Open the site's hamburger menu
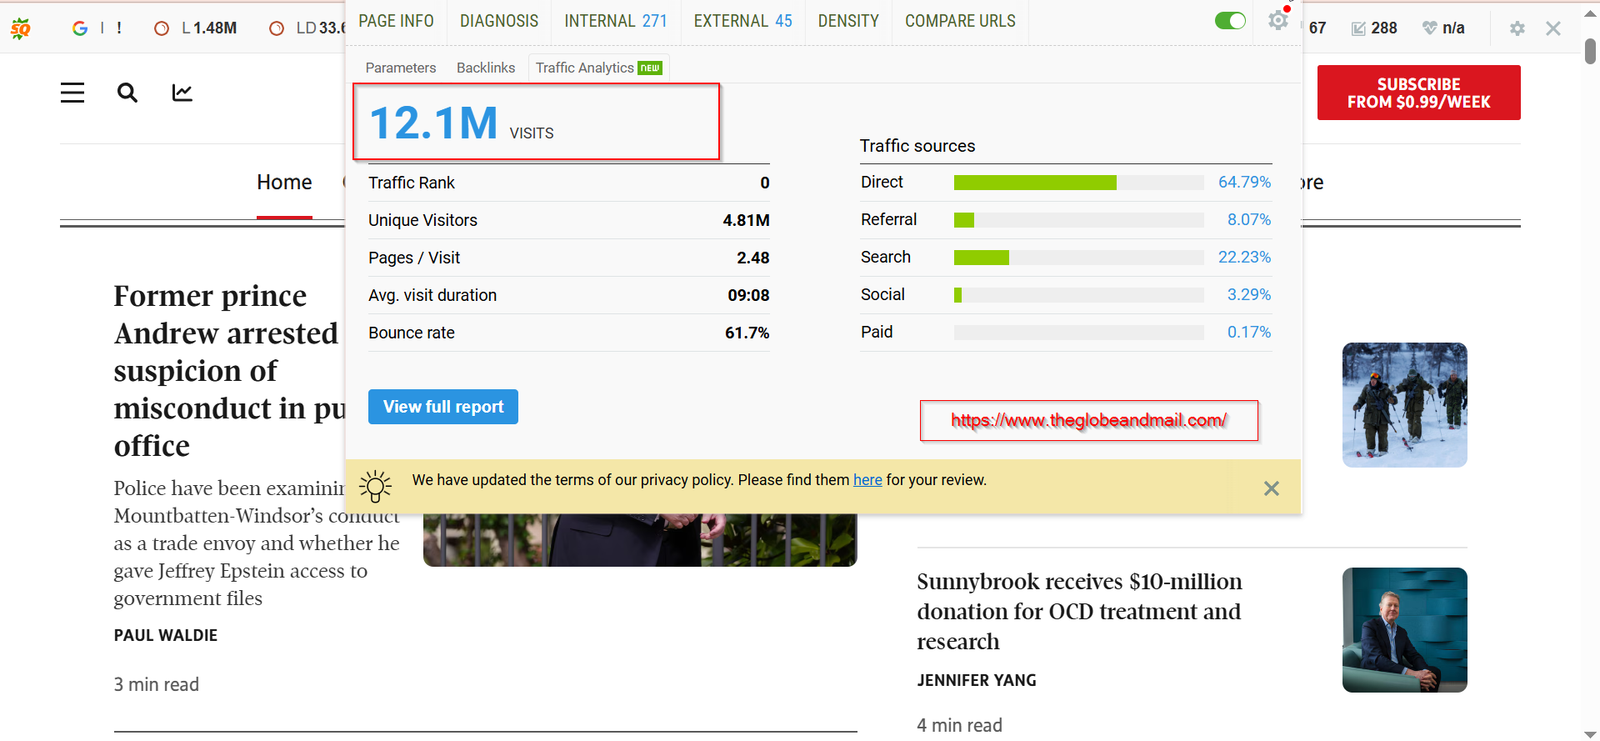 [72, 93]
